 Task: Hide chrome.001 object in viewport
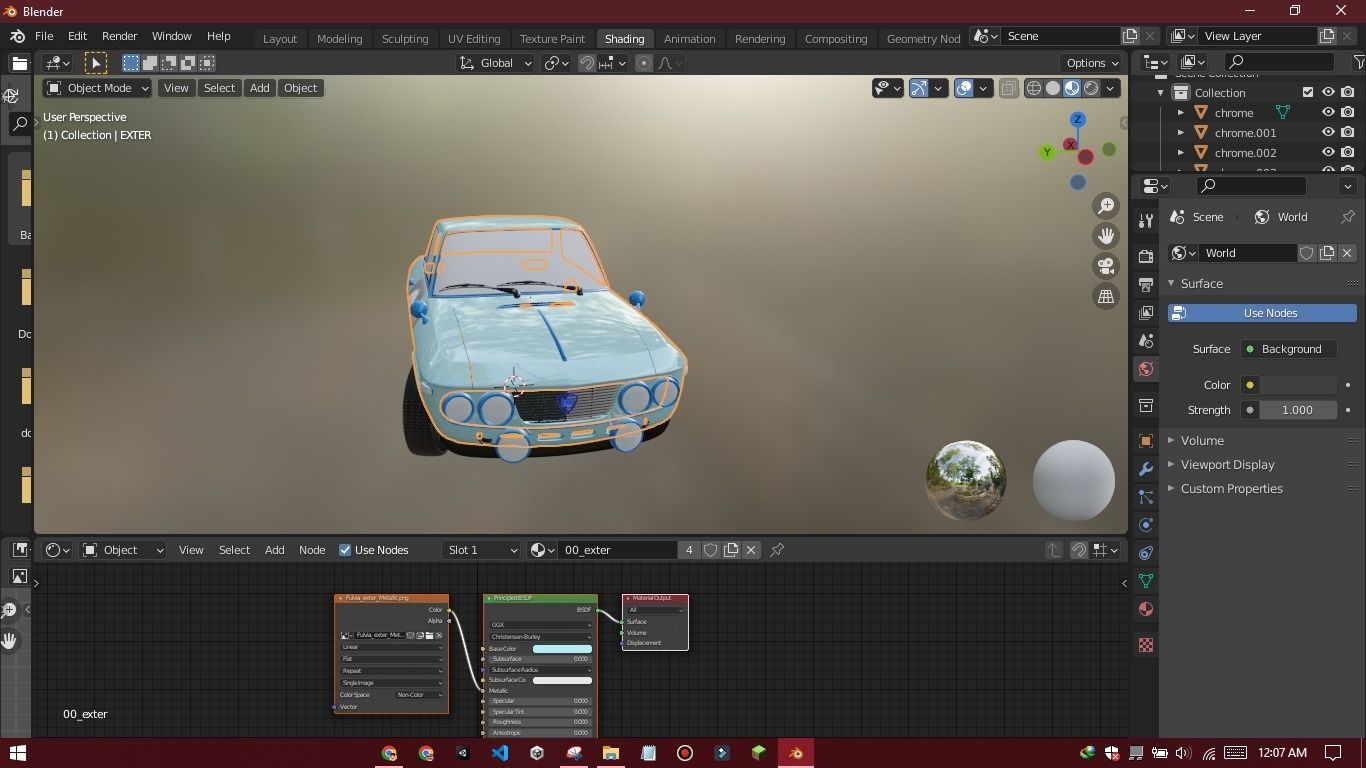(x=1328, y=133)
